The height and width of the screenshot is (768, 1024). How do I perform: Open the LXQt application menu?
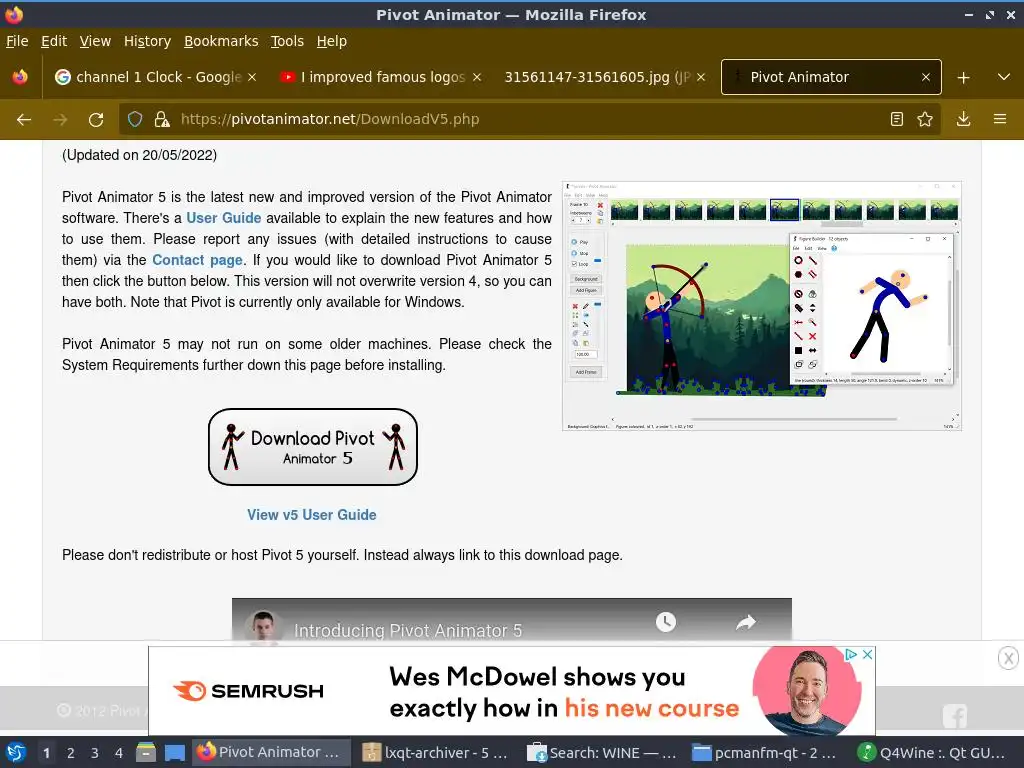16,752
